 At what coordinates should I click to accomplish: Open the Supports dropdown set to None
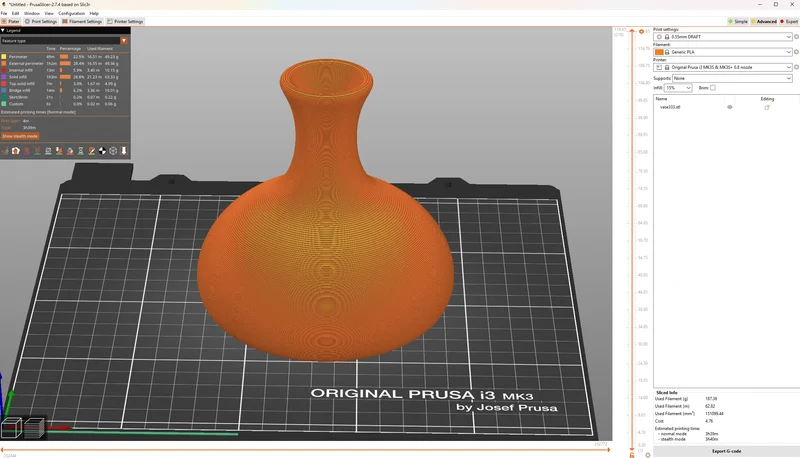pos(732,78)
